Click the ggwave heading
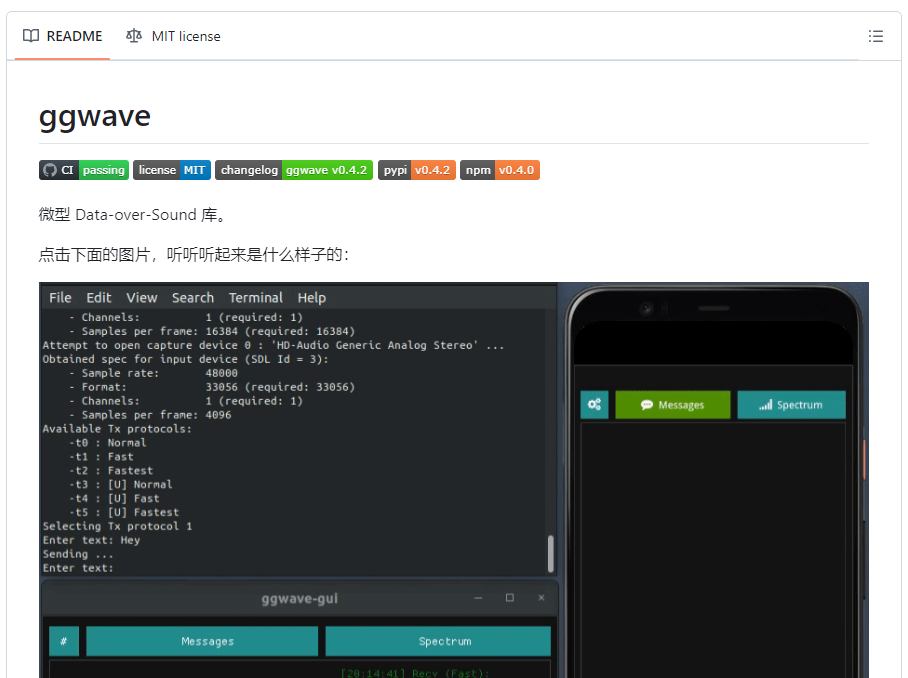The height and width of the screenshot is (678, 908). tap(94, 116)
